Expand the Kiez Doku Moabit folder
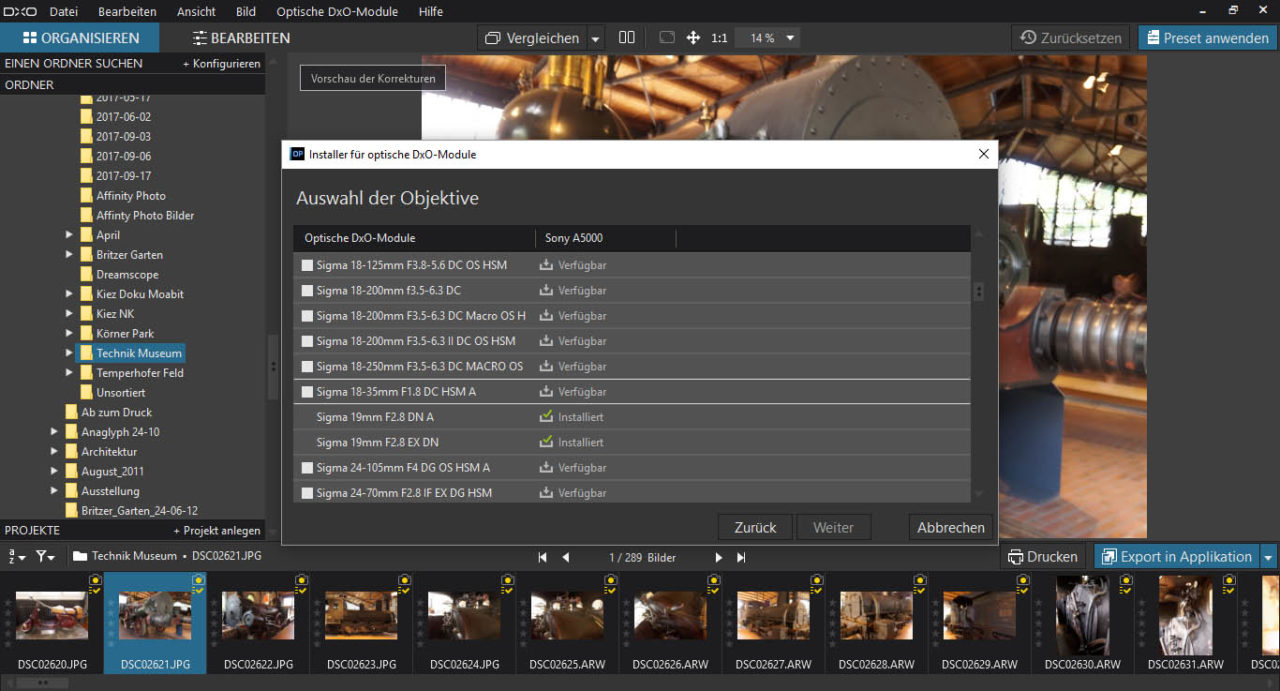1280x691 pixels. point(70,294)
